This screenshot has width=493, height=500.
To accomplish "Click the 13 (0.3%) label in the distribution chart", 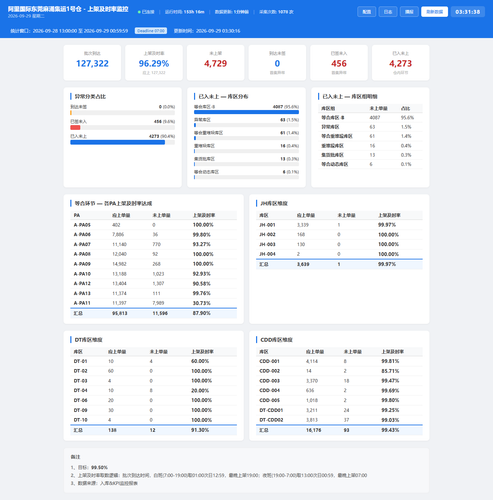I will tap(289, 159).
